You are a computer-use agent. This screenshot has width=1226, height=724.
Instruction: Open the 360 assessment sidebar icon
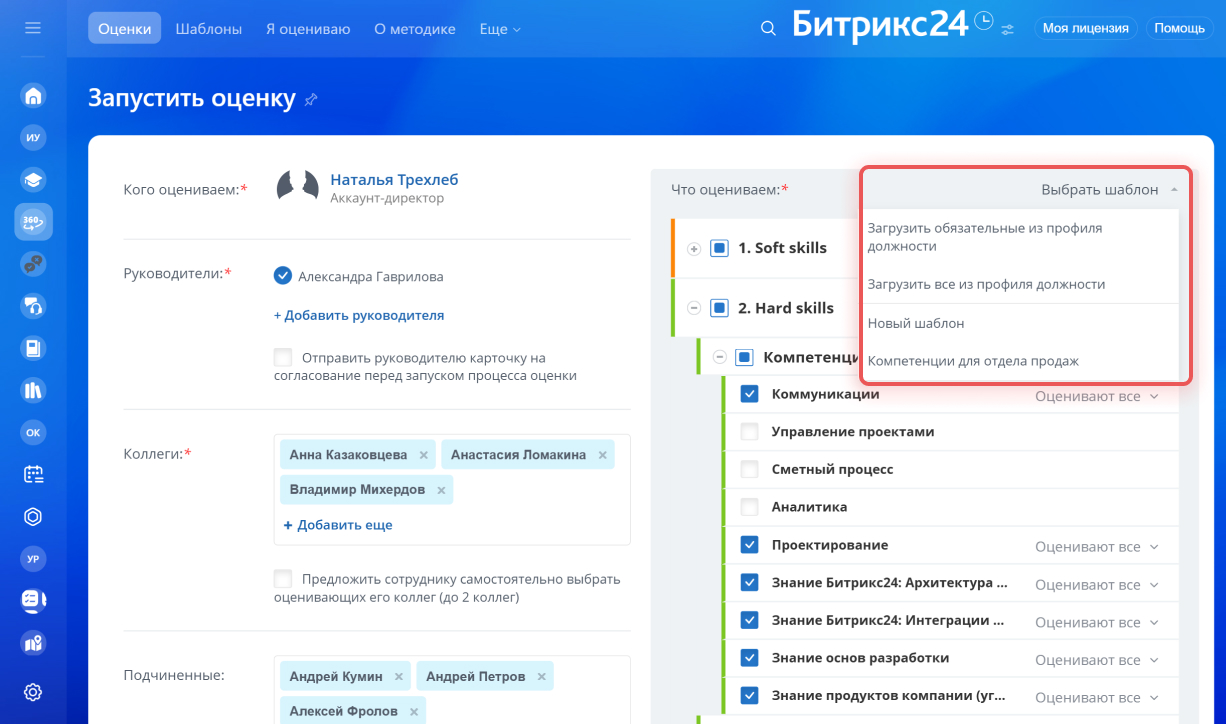33,222
